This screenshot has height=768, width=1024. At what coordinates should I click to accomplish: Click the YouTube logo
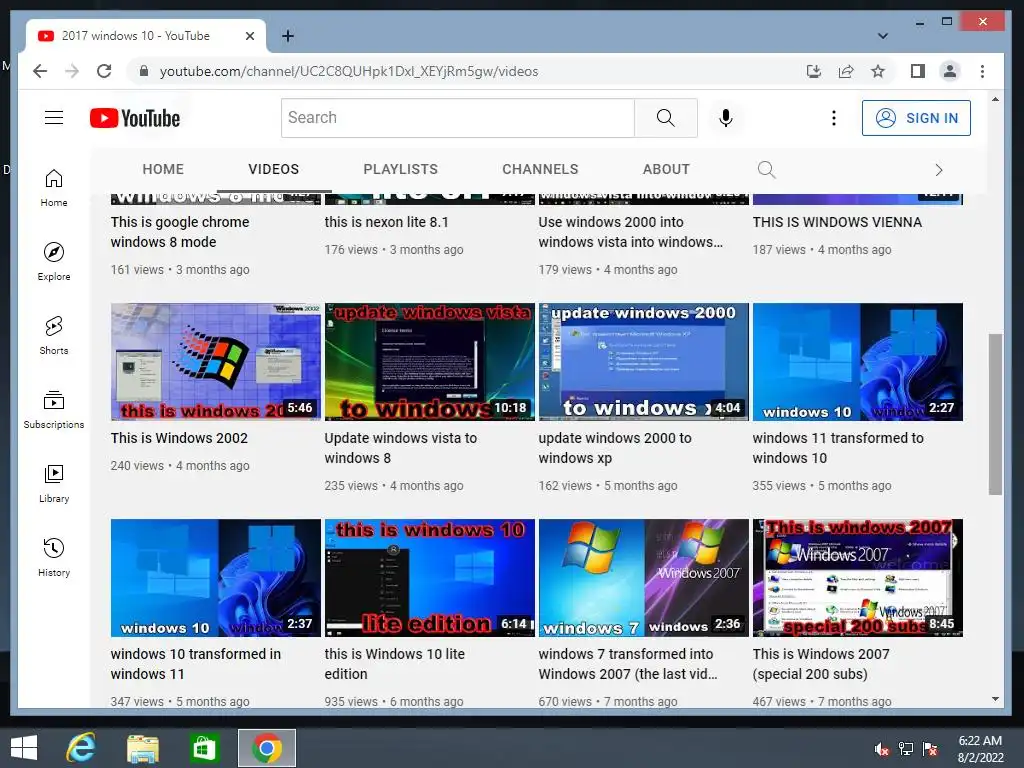pyautogui.click(x=135, y=118)
